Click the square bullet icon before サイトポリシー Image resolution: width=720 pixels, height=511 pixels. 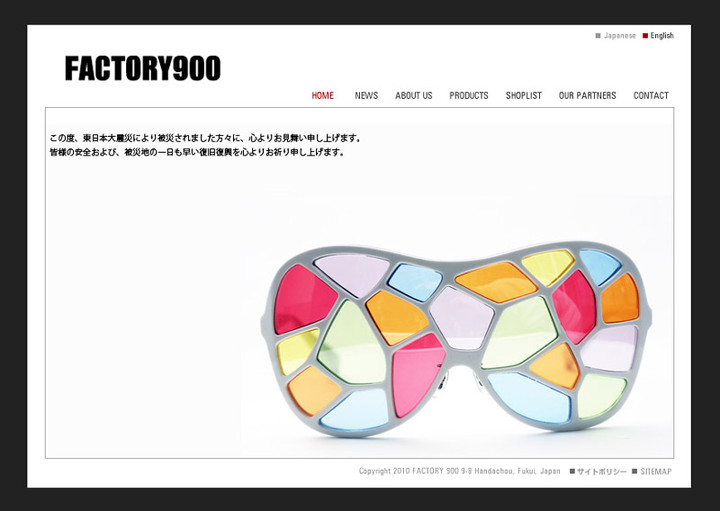pos(572,471)
